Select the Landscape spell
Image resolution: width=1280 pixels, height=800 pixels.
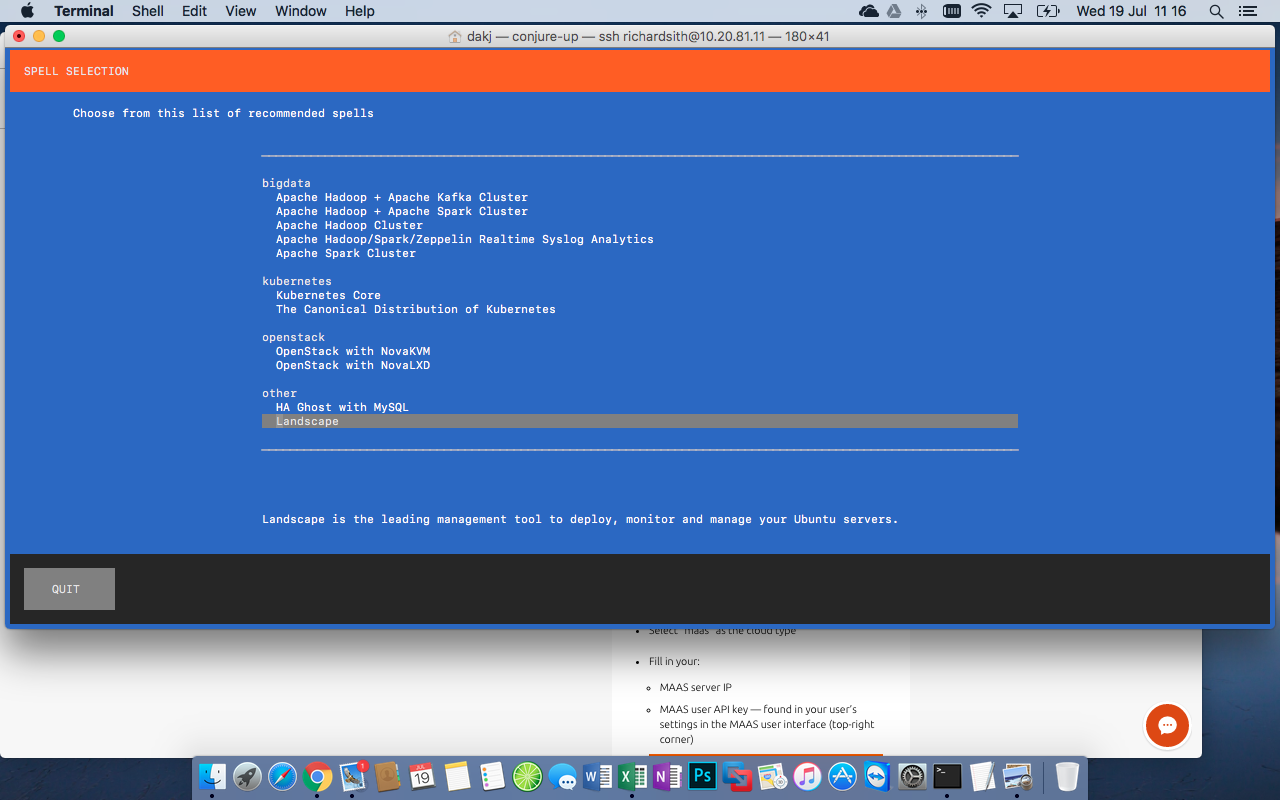click(x=640, y=421)
